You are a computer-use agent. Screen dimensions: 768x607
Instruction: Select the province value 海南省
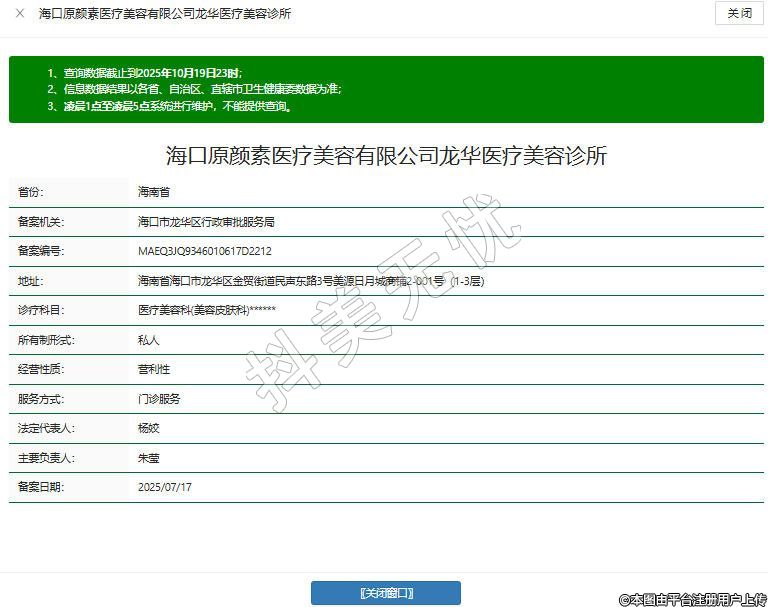[153, 192]
